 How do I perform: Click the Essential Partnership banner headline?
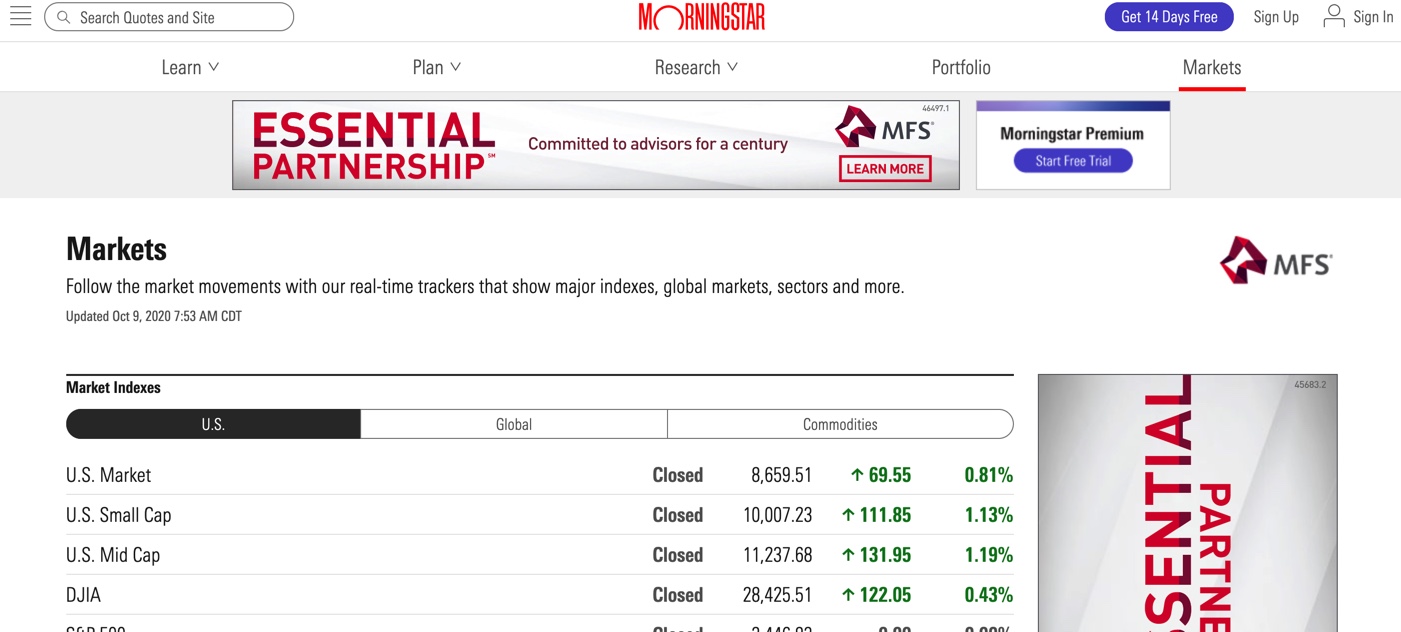coord(373,146)
